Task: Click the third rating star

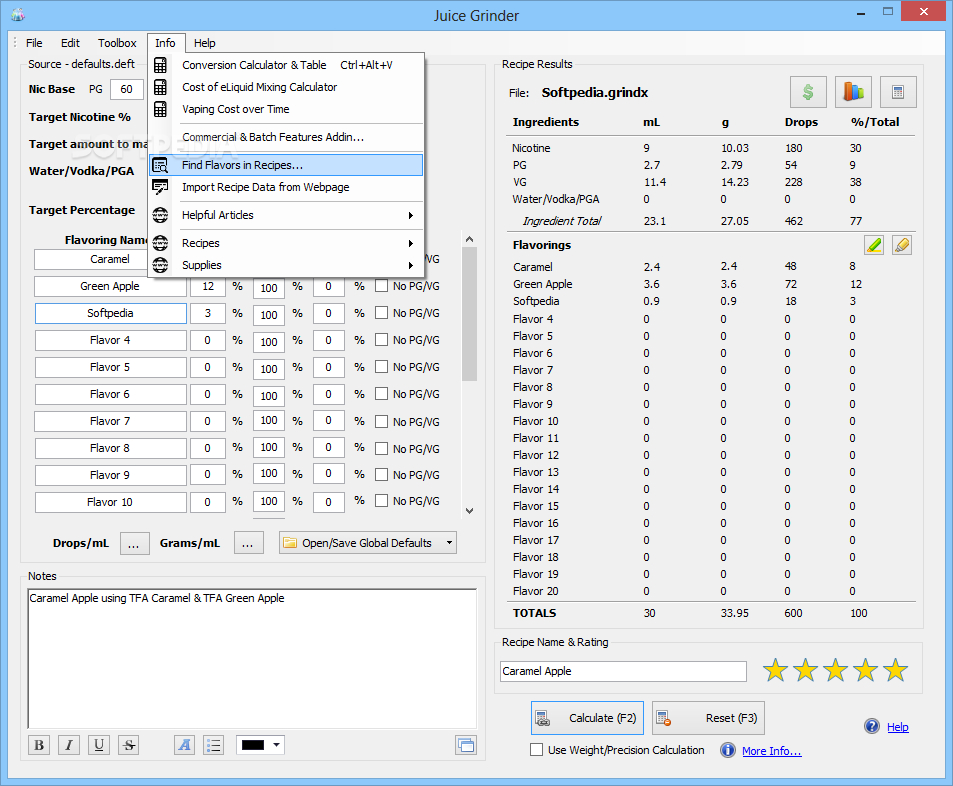Action: click(x=835, y=670)
